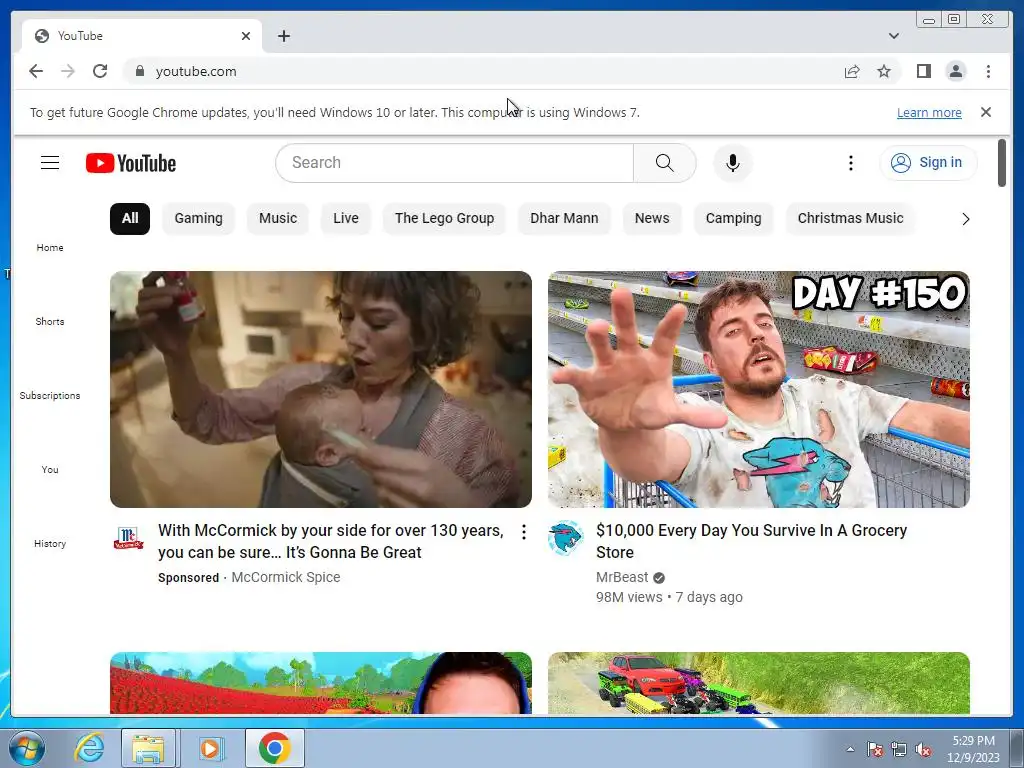Click the McCormick Spice advertiser name
The image size is (1024, 768).
285,577
